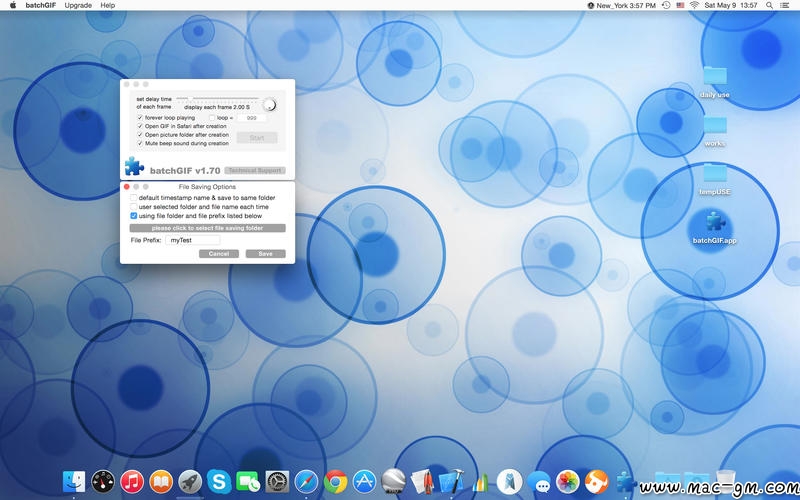Viewport: 800px width, 500px height.
Task: Open iTunes music app in dock
Action: click(x=132, y=481)
